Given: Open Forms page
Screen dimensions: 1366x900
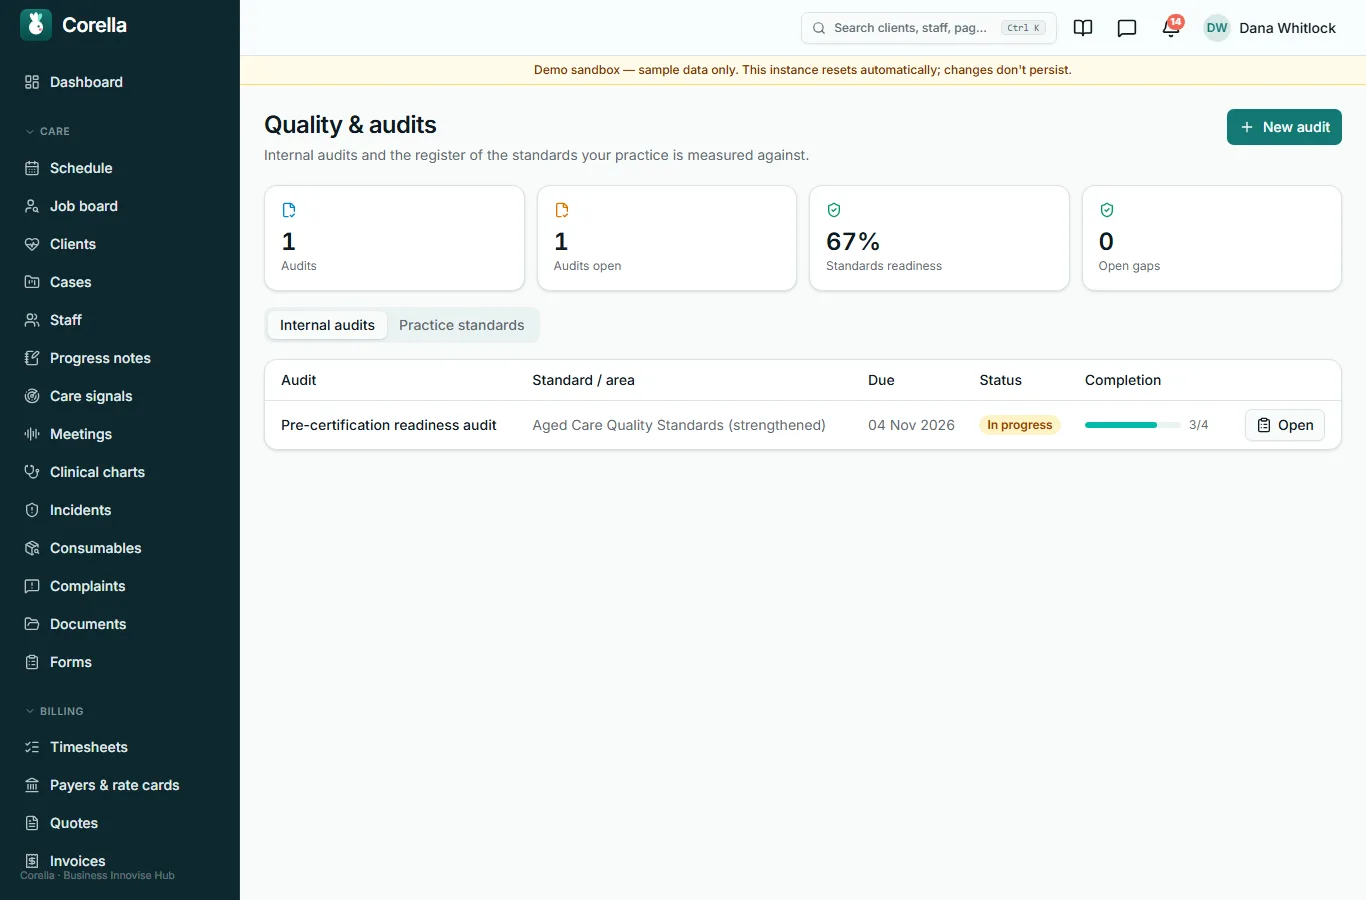Looking at the screenshot, I should (x=120, y=662).
